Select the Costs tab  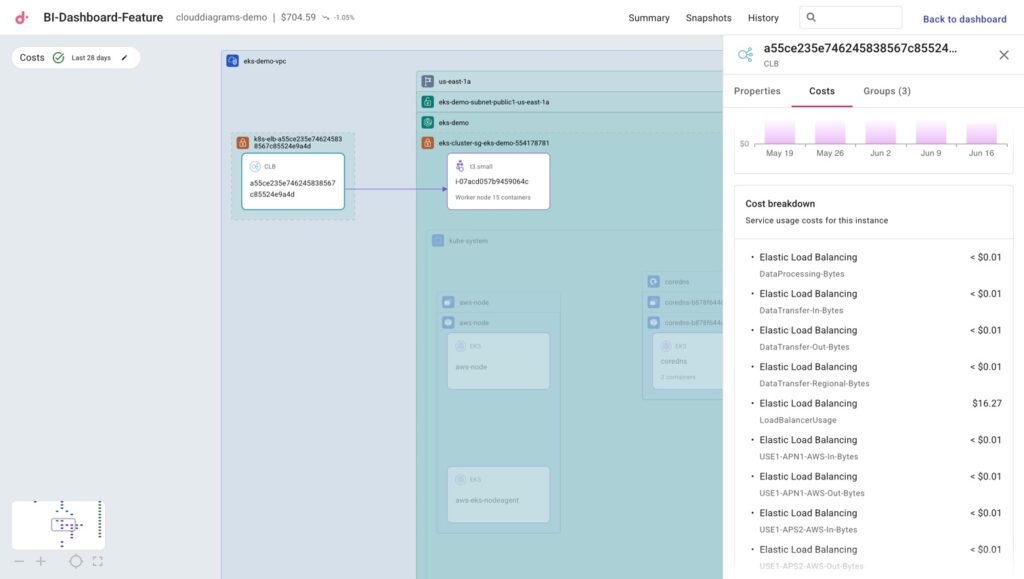(x=822, y=91)
